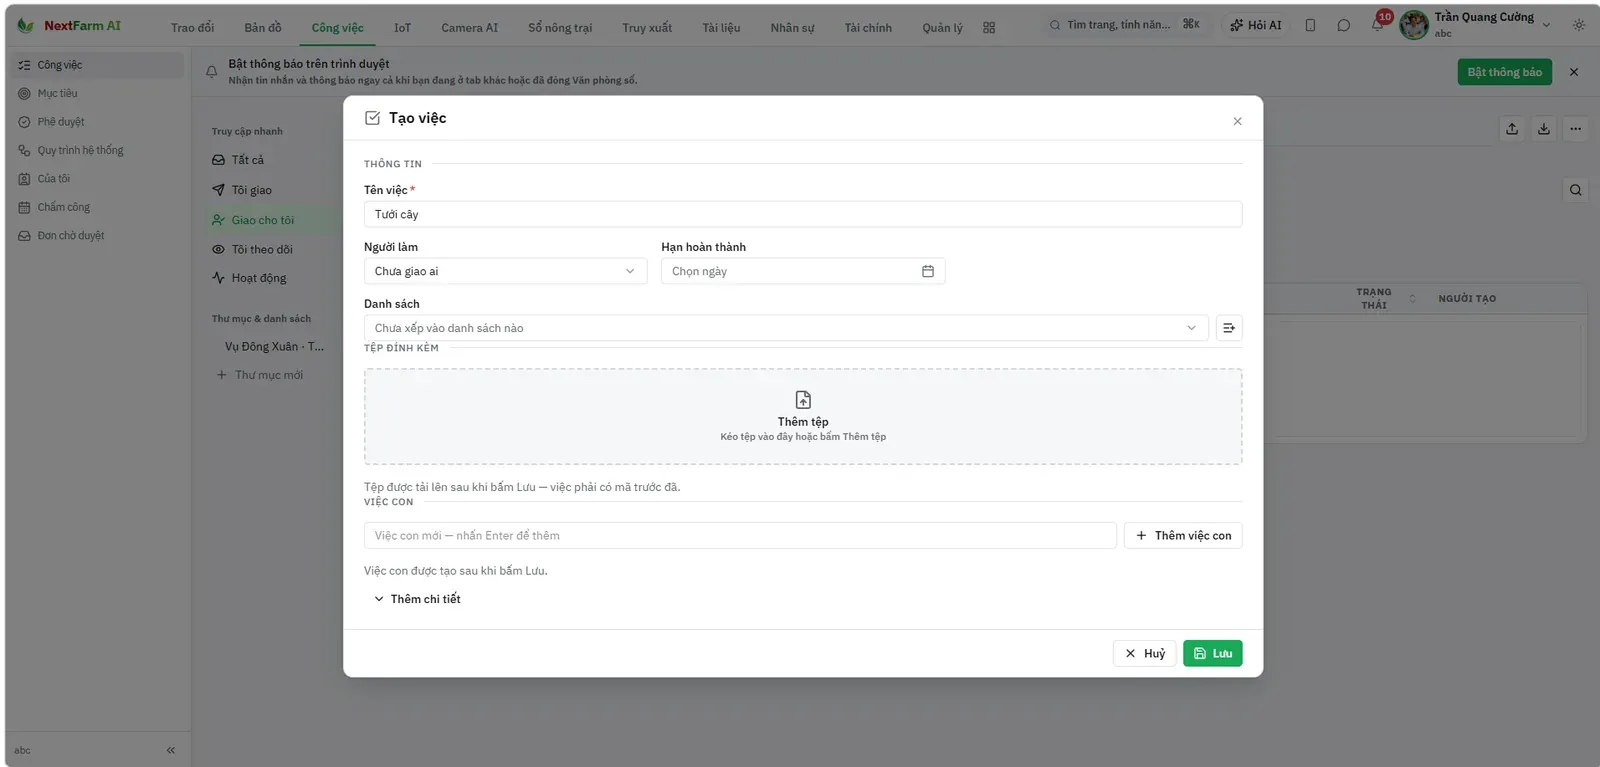Click the Bật thông báo button
The width and height of the screenshot is (1600, 767).
tap(1504, 72)
